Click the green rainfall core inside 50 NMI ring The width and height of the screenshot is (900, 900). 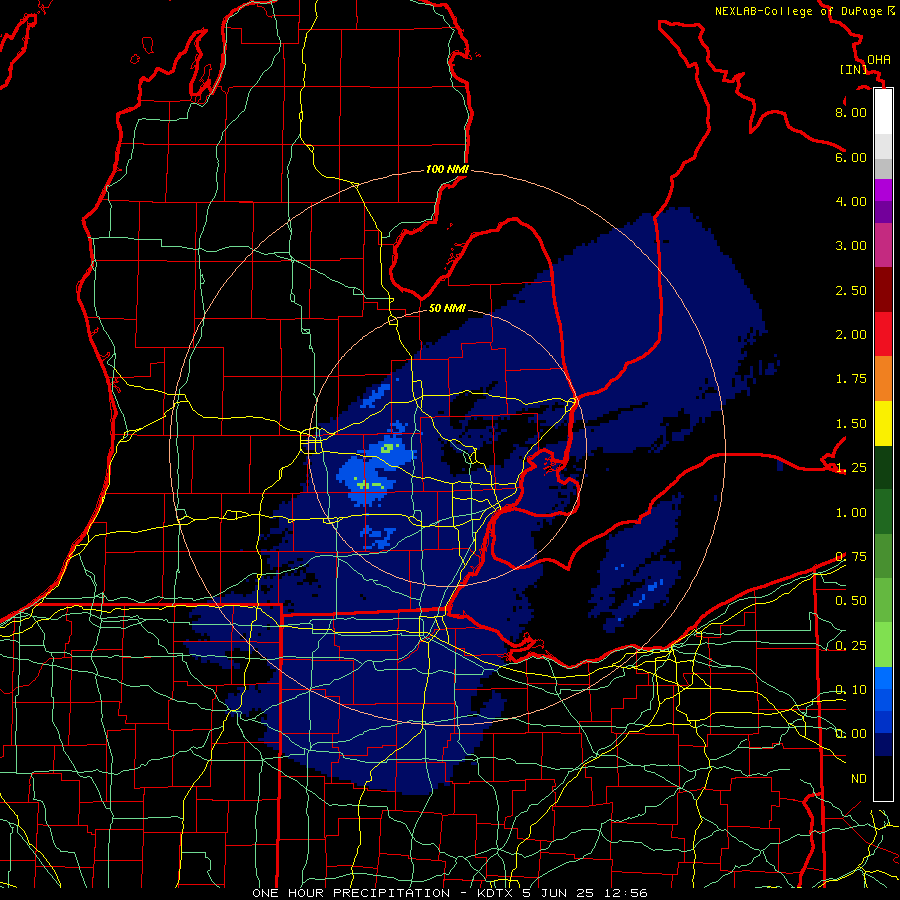click(389, 448)
